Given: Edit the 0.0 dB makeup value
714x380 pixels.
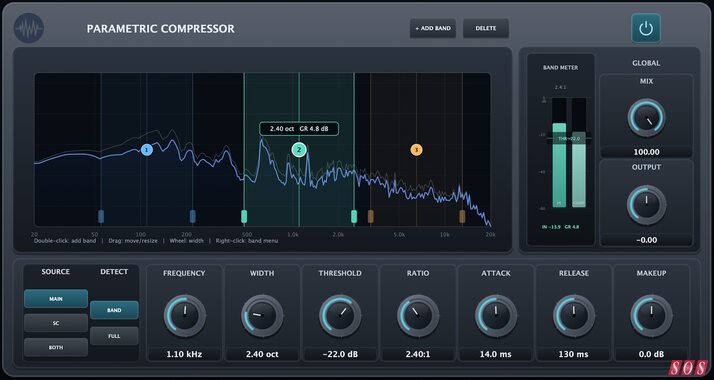Looking at the screenshot, I should (652, 354).
